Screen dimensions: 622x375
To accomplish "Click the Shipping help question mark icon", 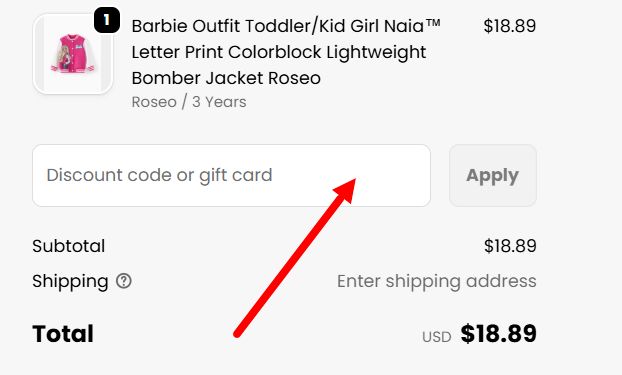I will (x=124, y=281).
